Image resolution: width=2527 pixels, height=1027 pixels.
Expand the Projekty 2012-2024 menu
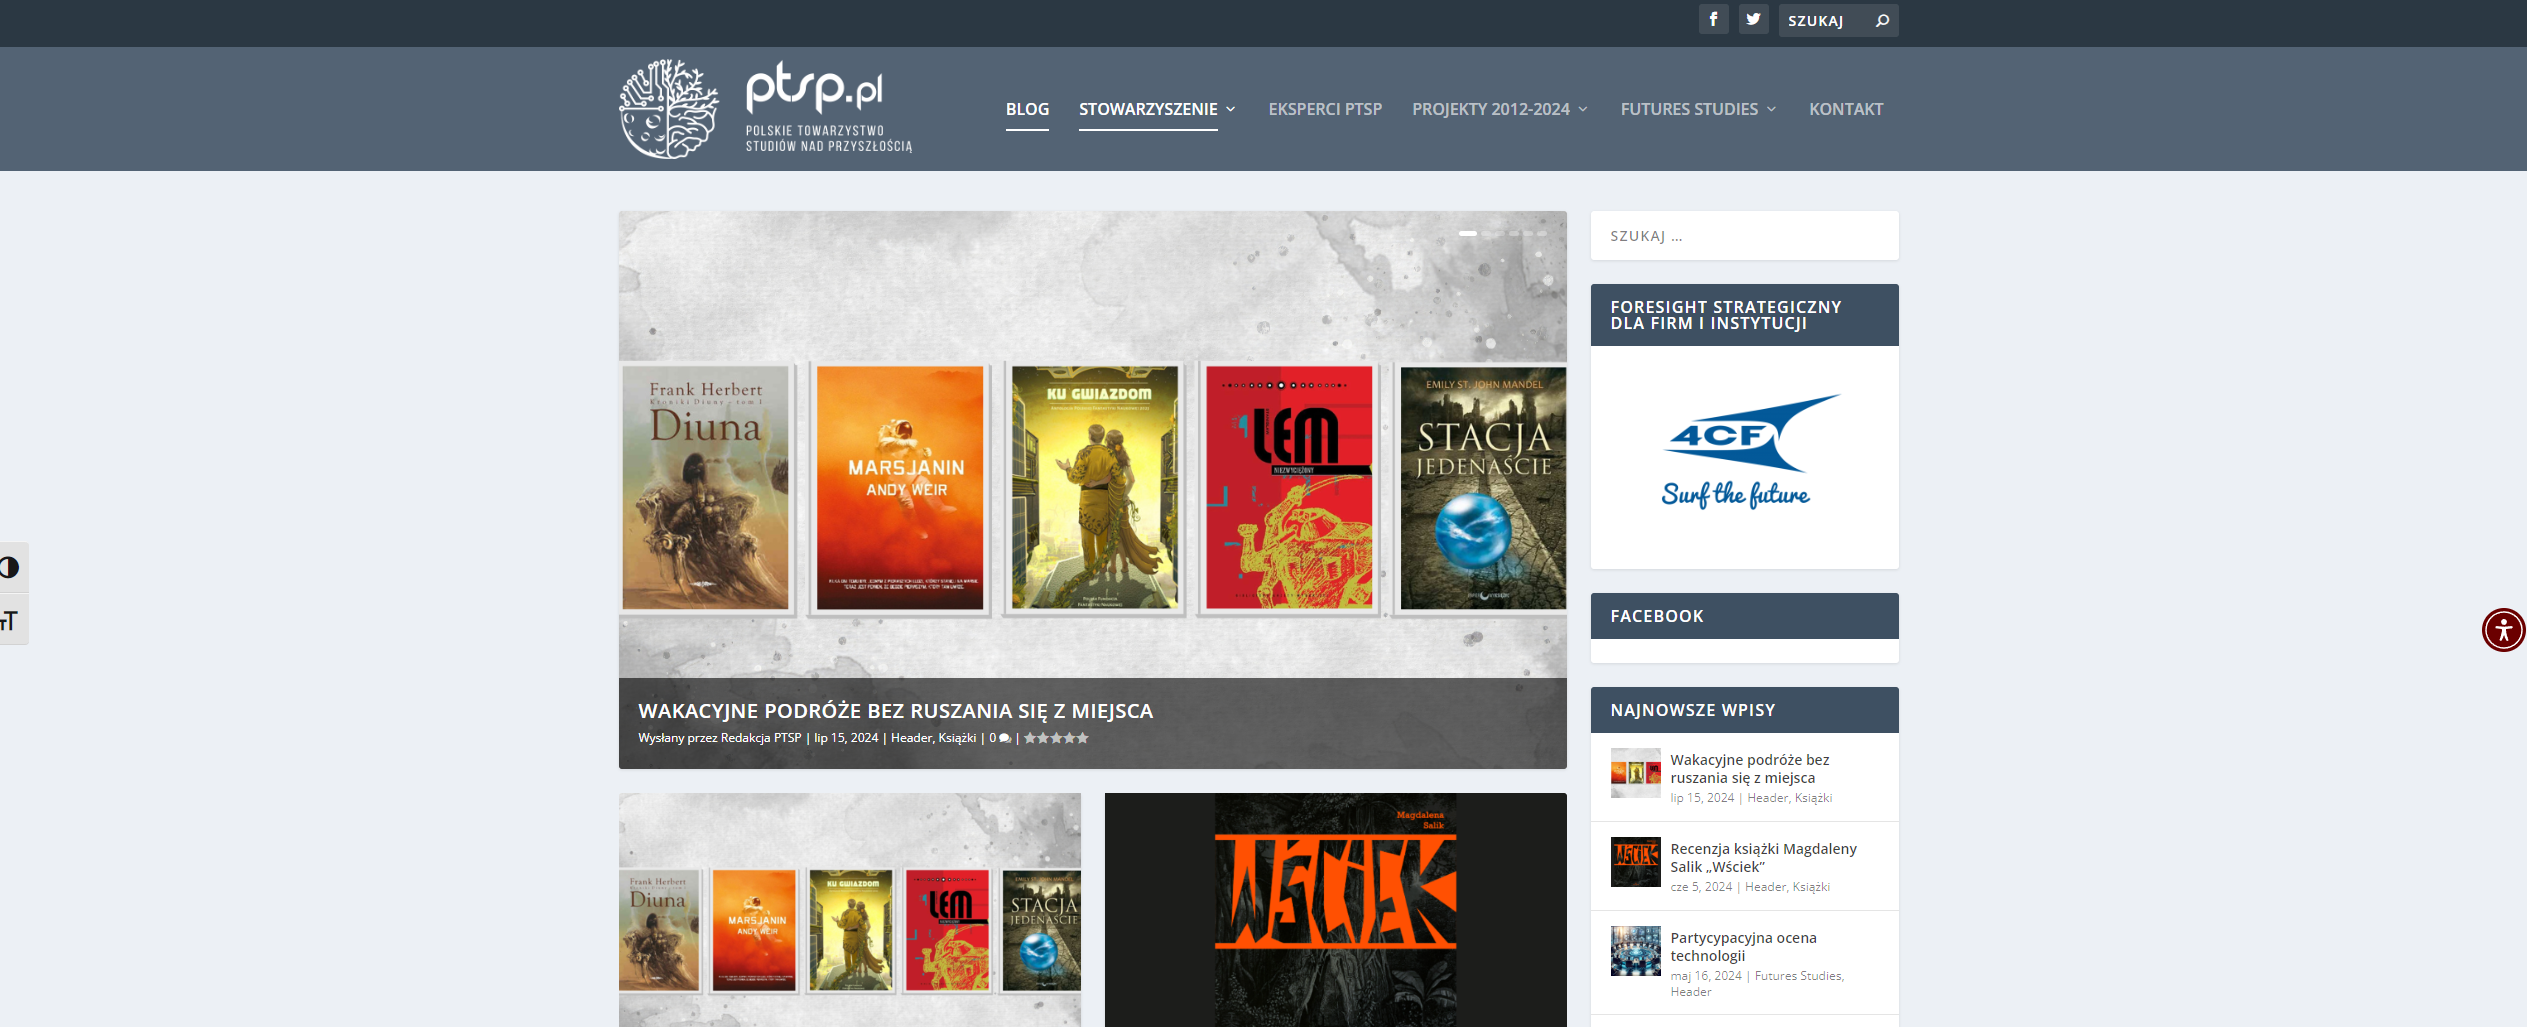[x=1499, y=109]
